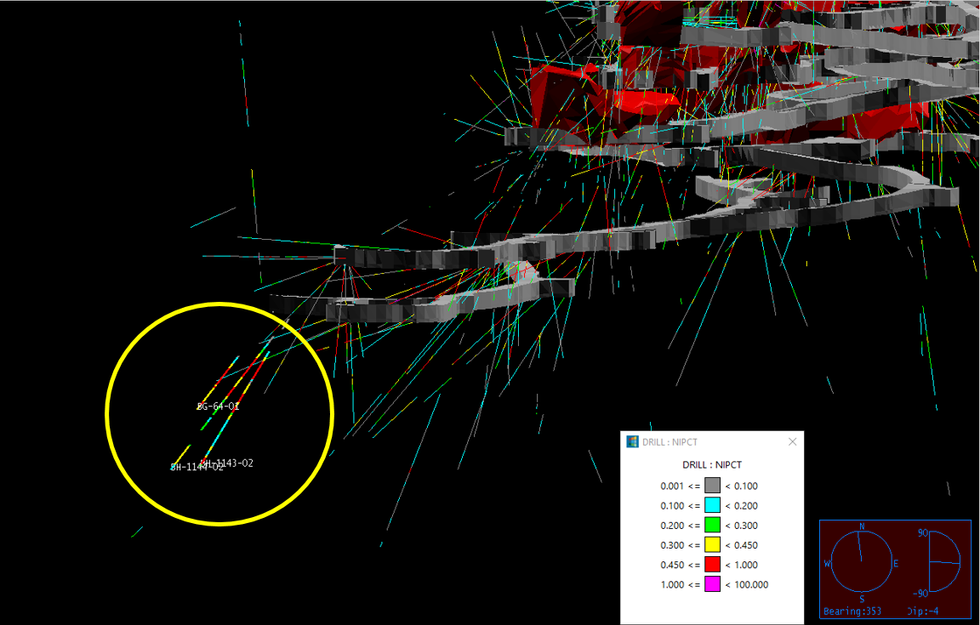Screen dimensions: 980x625
Task: Click the E marker on the compass
Action: (897, 564)
